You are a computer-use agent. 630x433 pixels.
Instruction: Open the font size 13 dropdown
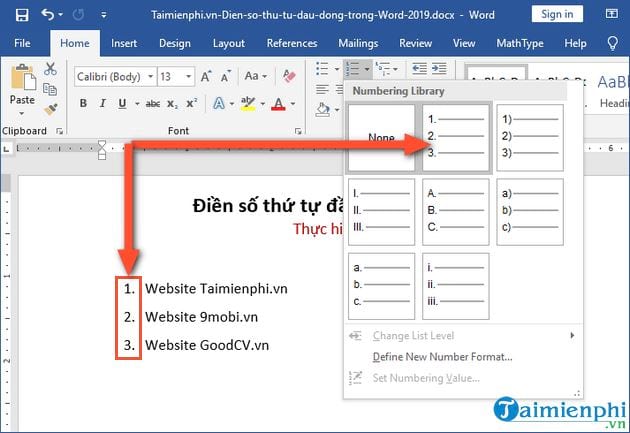click(188, 76)
